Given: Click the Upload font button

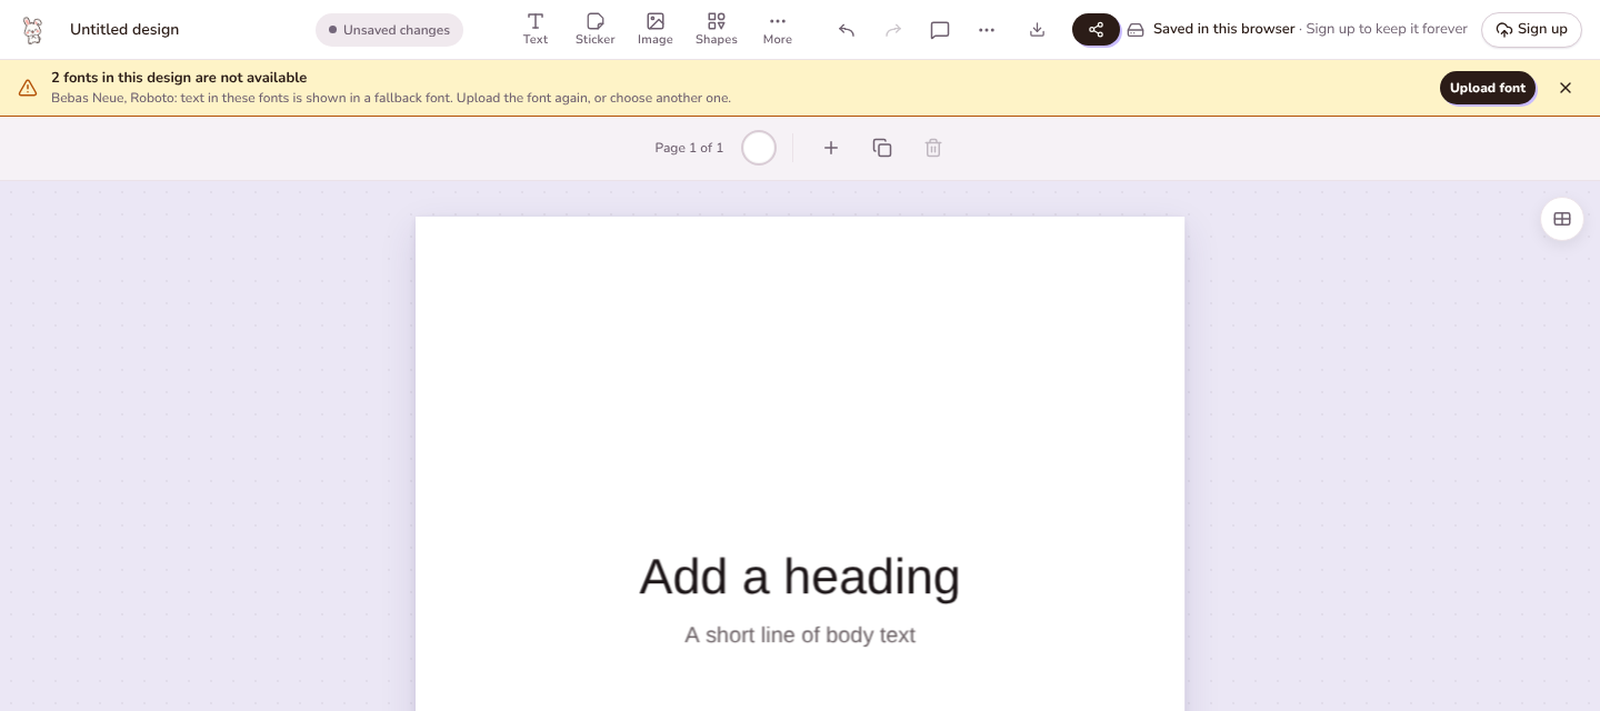Looking at the screenshot, I should click(x=1487, y=88).
